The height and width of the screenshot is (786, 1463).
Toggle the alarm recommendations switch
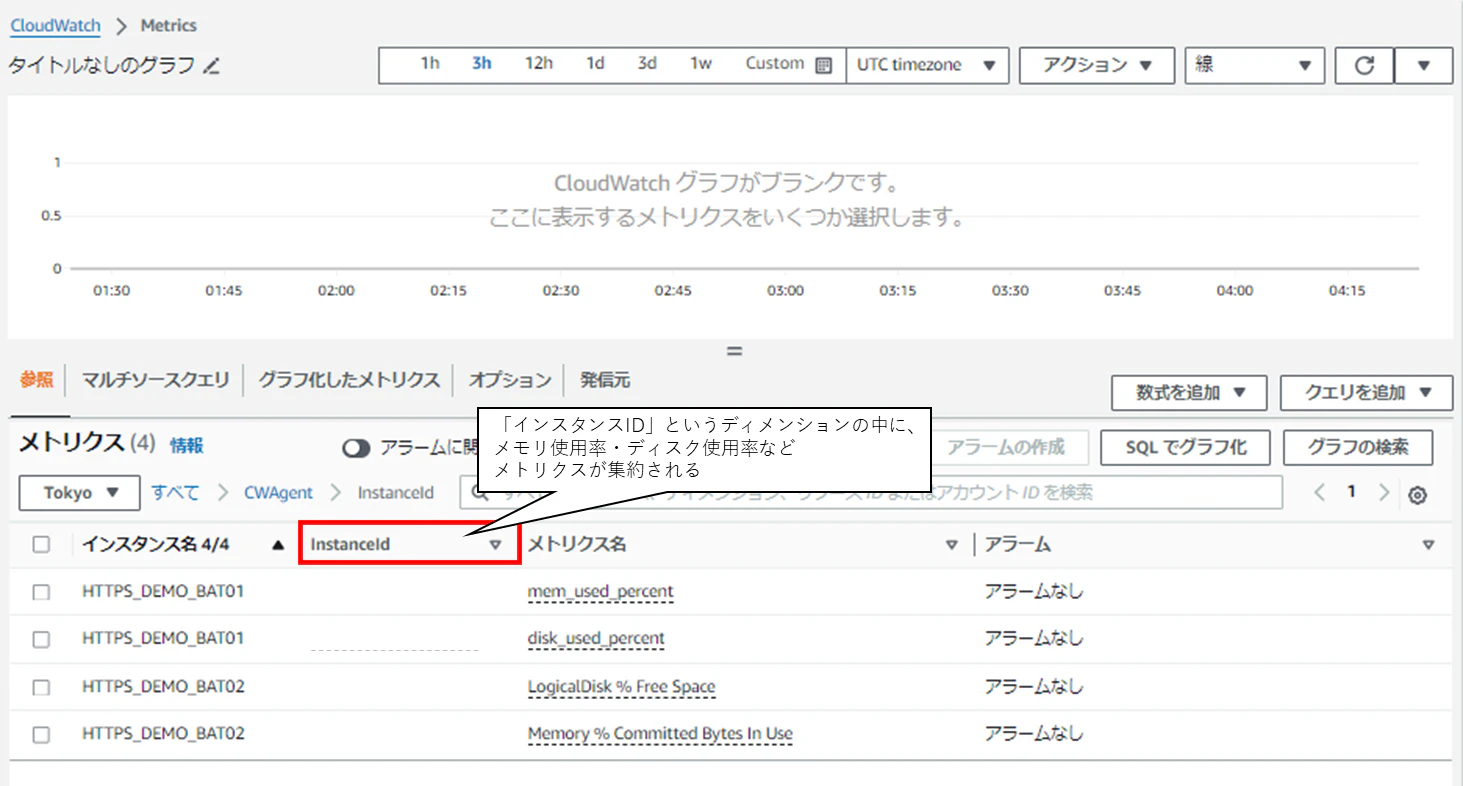tap(356, 448)
